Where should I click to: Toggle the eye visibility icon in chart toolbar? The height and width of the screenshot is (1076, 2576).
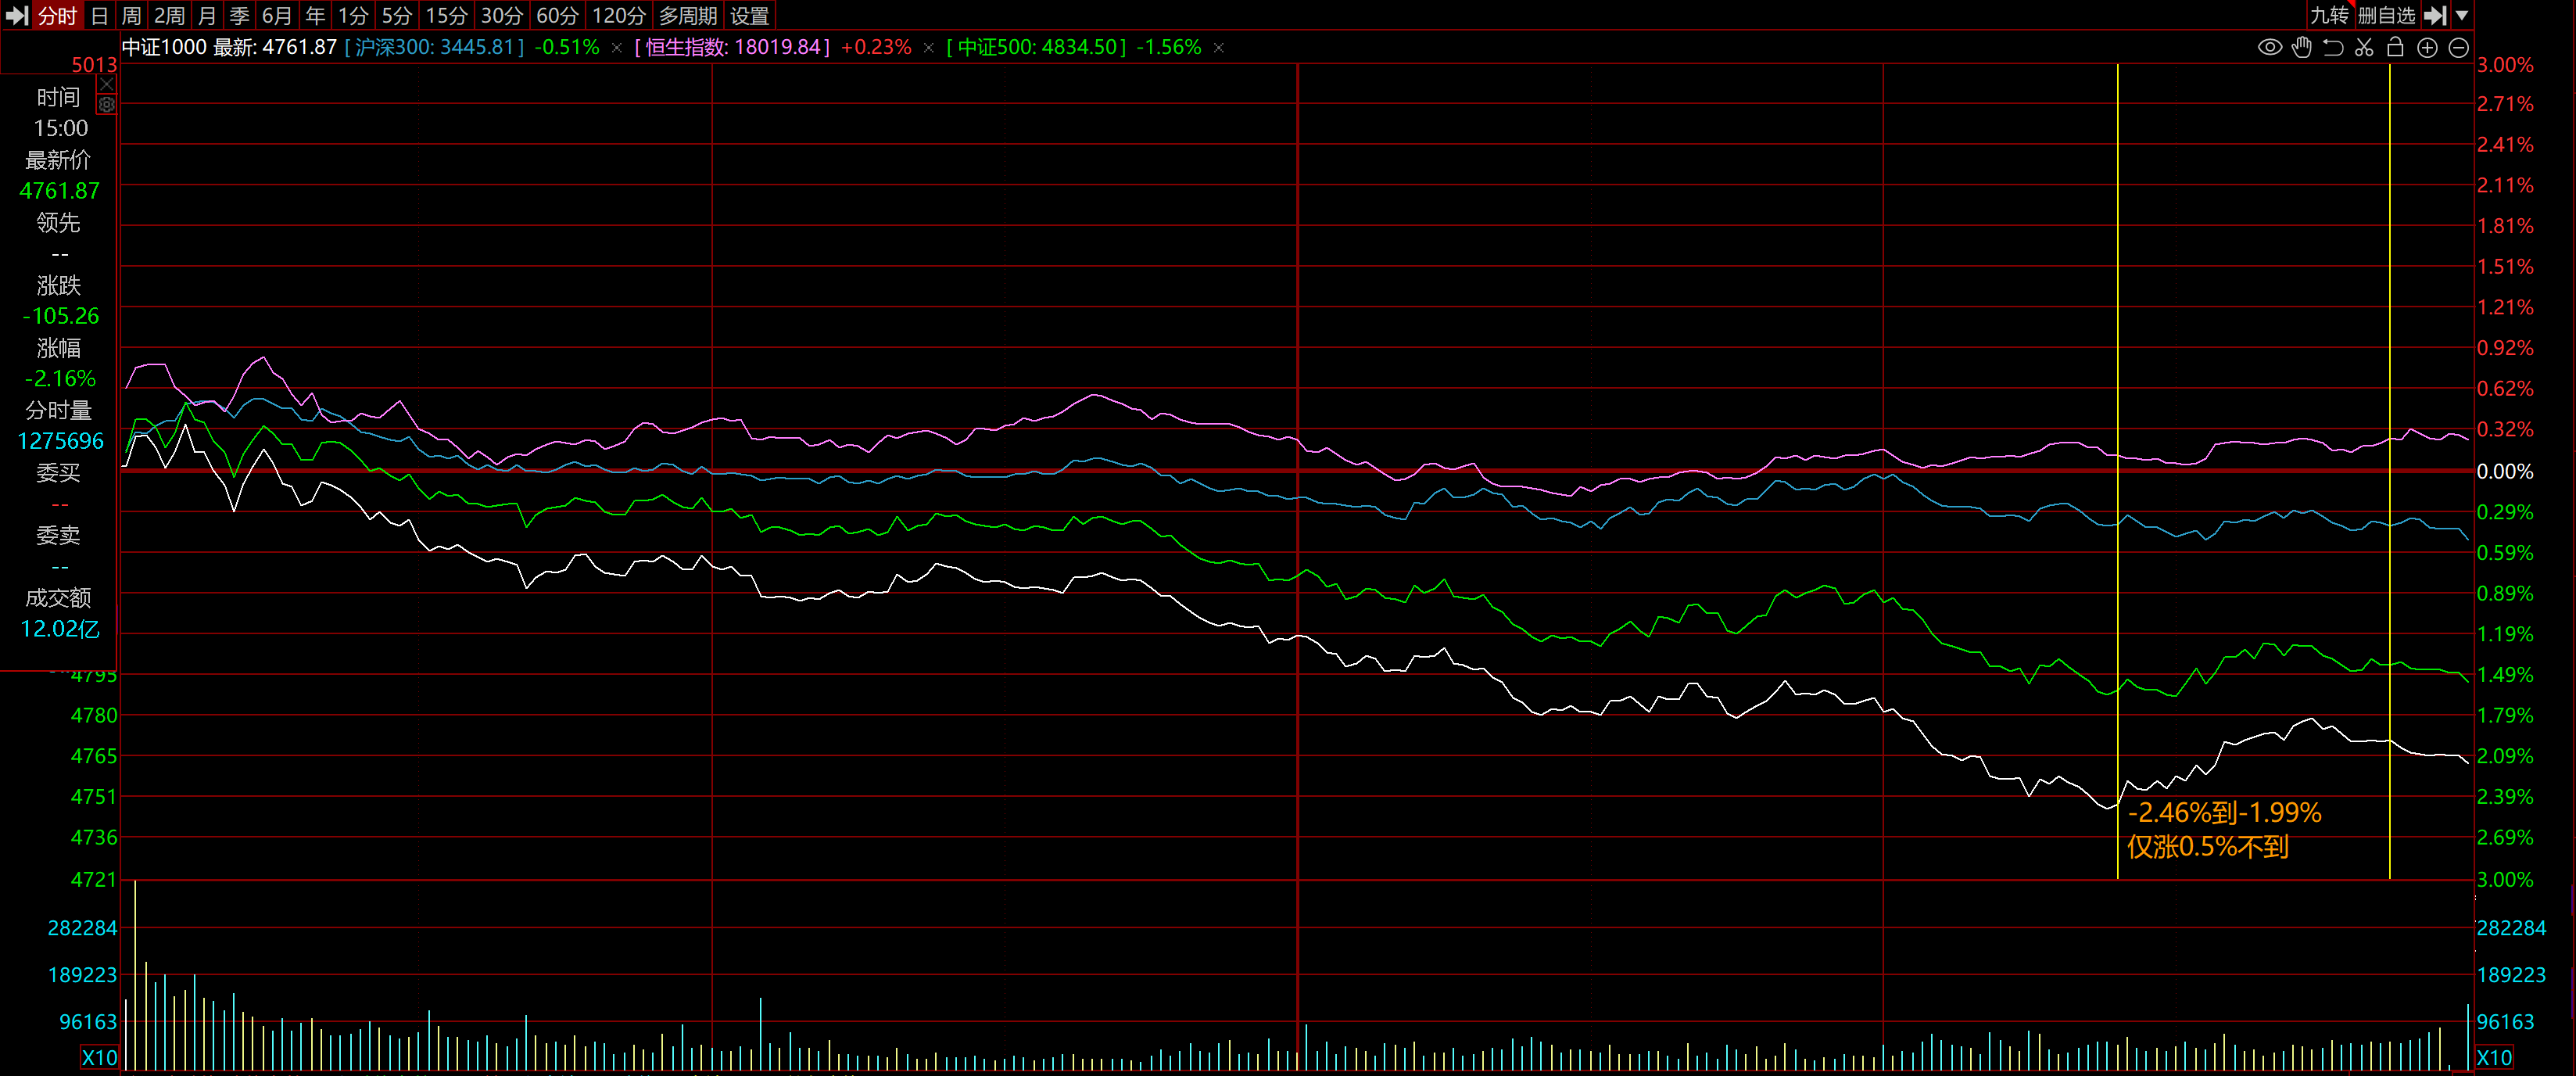click(2269, 47)
